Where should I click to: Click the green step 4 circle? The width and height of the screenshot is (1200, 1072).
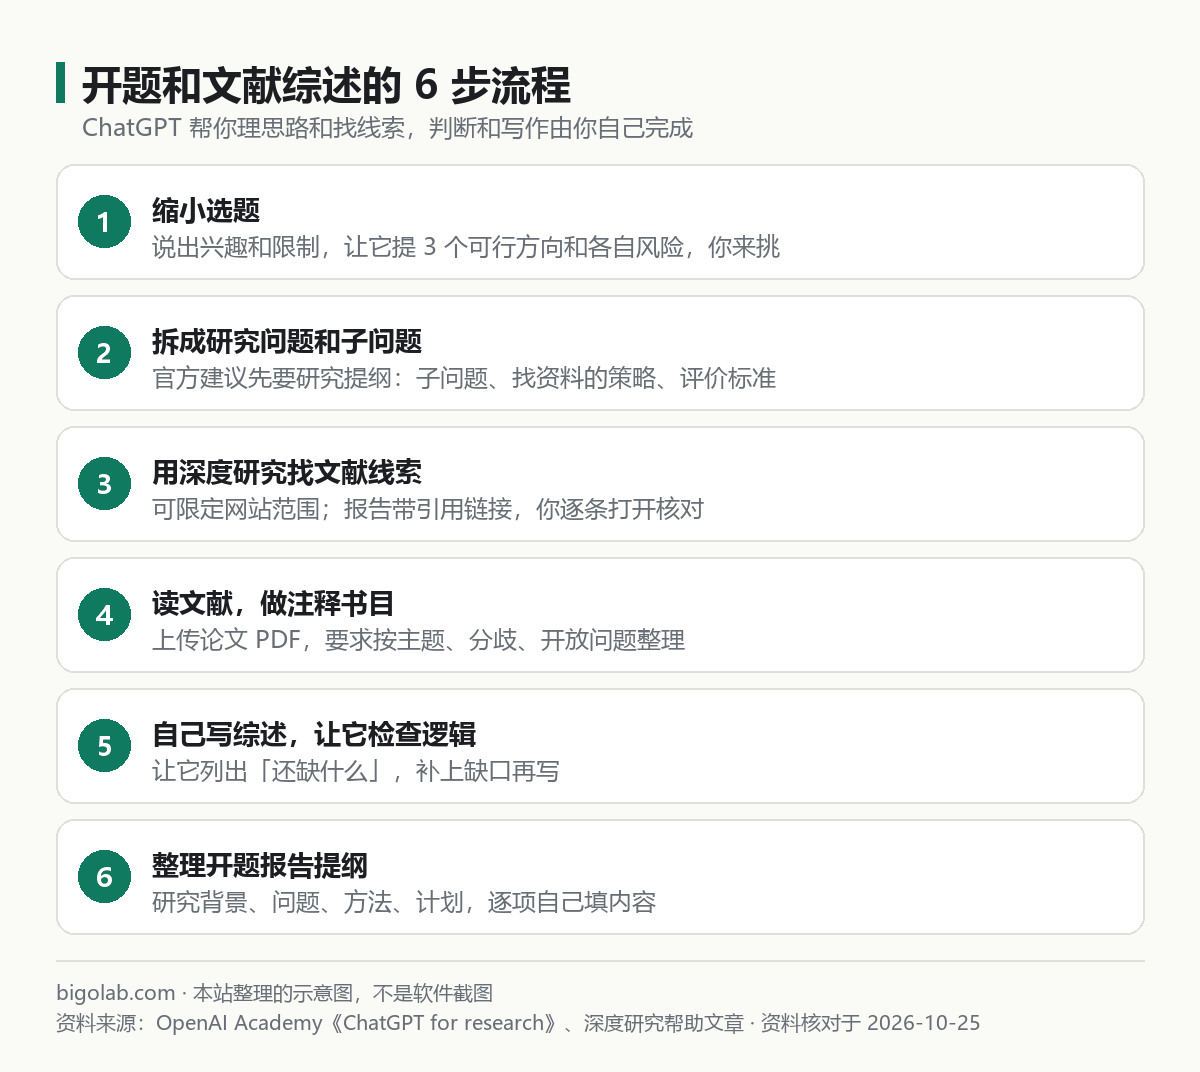pyautogui.click(x=104, y=615)
